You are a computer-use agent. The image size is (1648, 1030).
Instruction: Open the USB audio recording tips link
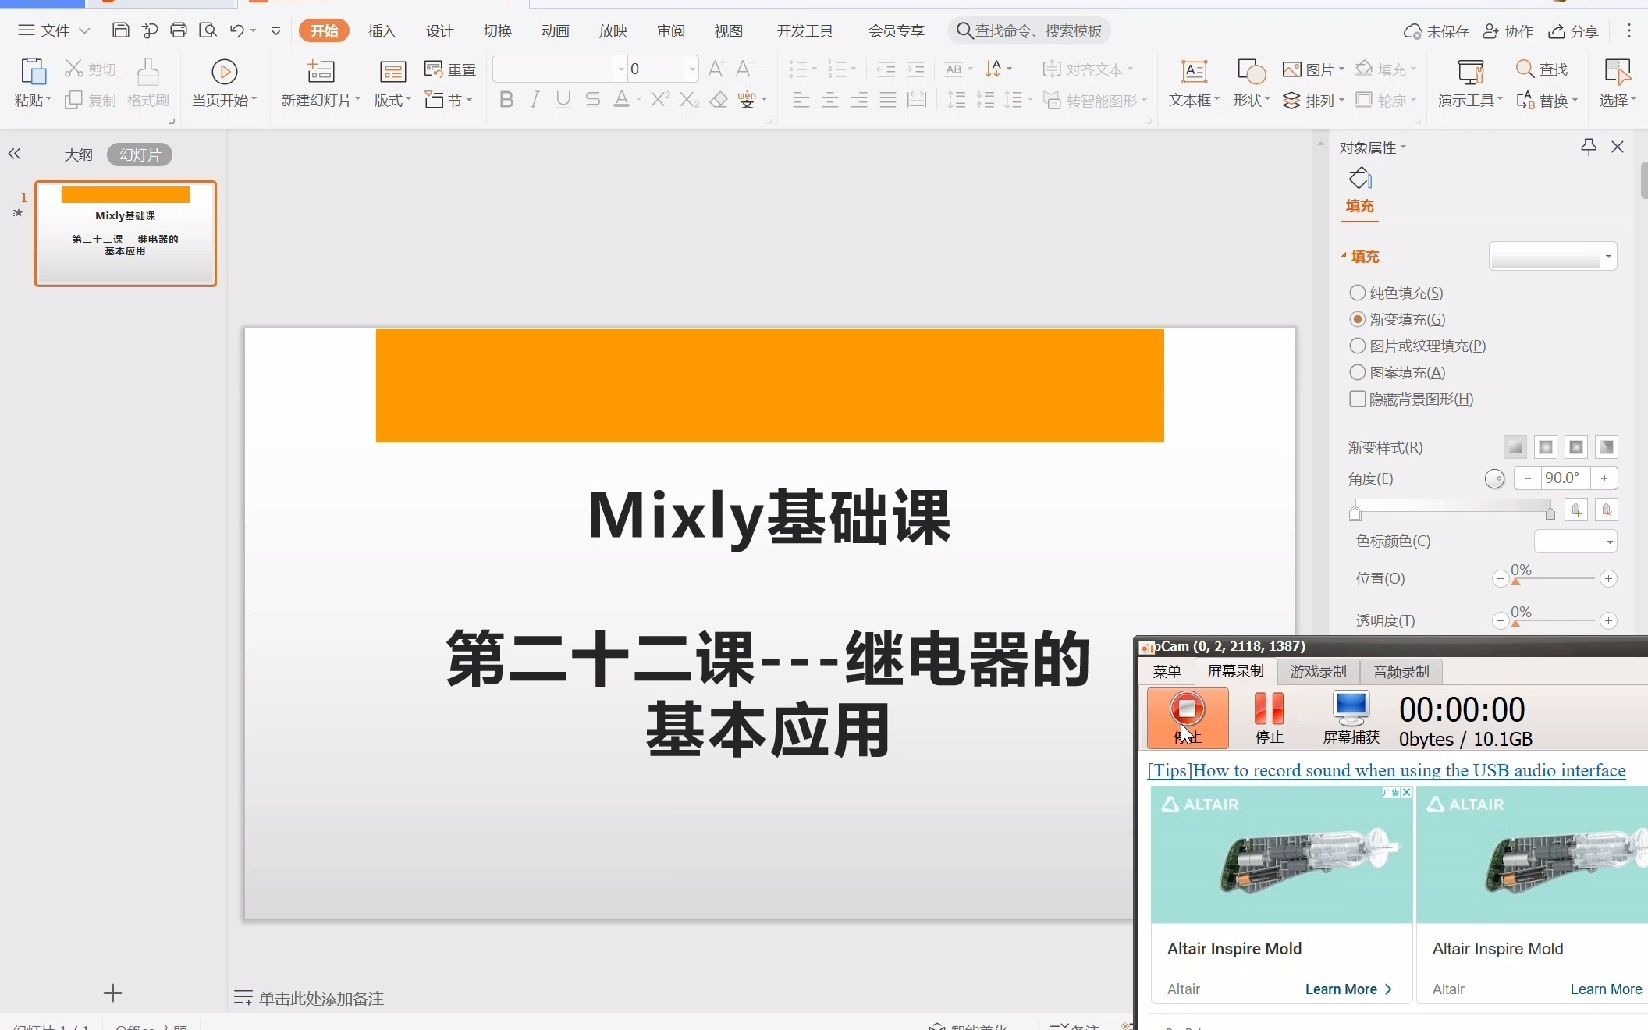1385,771
